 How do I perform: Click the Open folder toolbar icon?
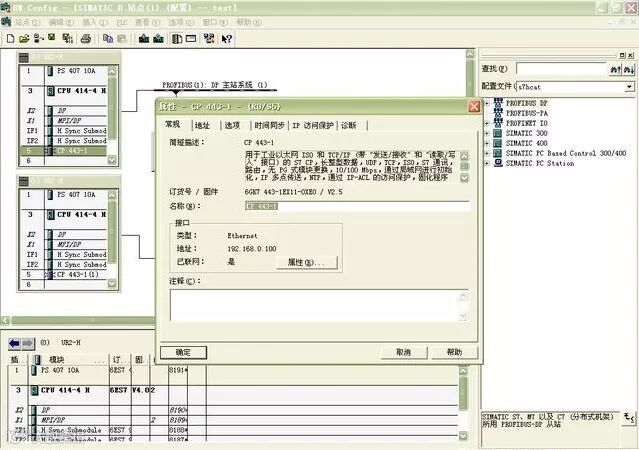(24, 39)
